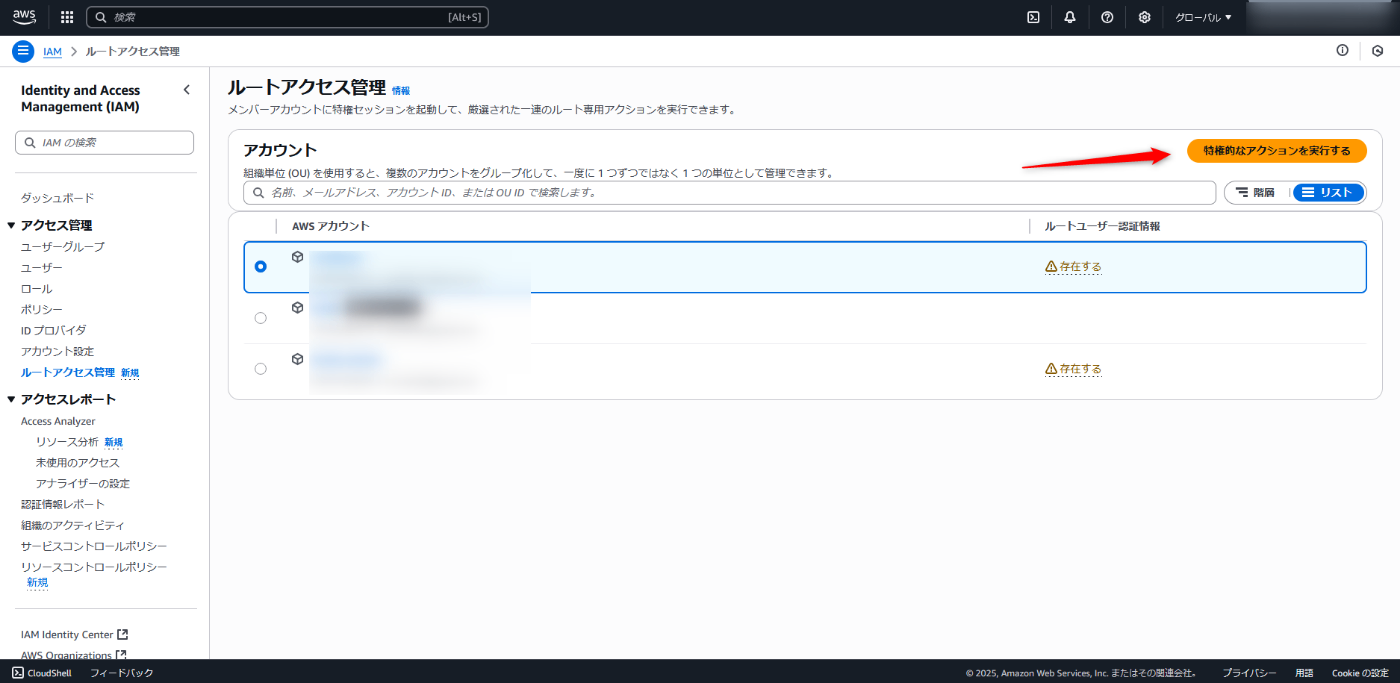
Task: Open AWS Organizations external link
Action: click(73, 655)
